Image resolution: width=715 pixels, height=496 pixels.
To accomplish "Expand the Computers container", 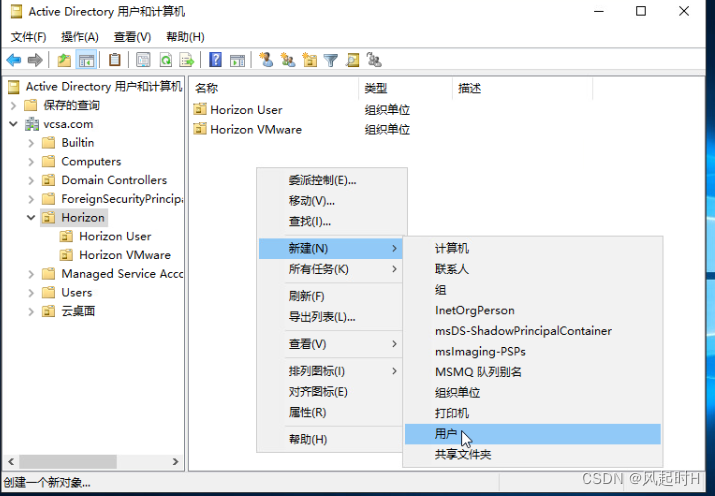I will pyautogui.click(x=31, y=162).
